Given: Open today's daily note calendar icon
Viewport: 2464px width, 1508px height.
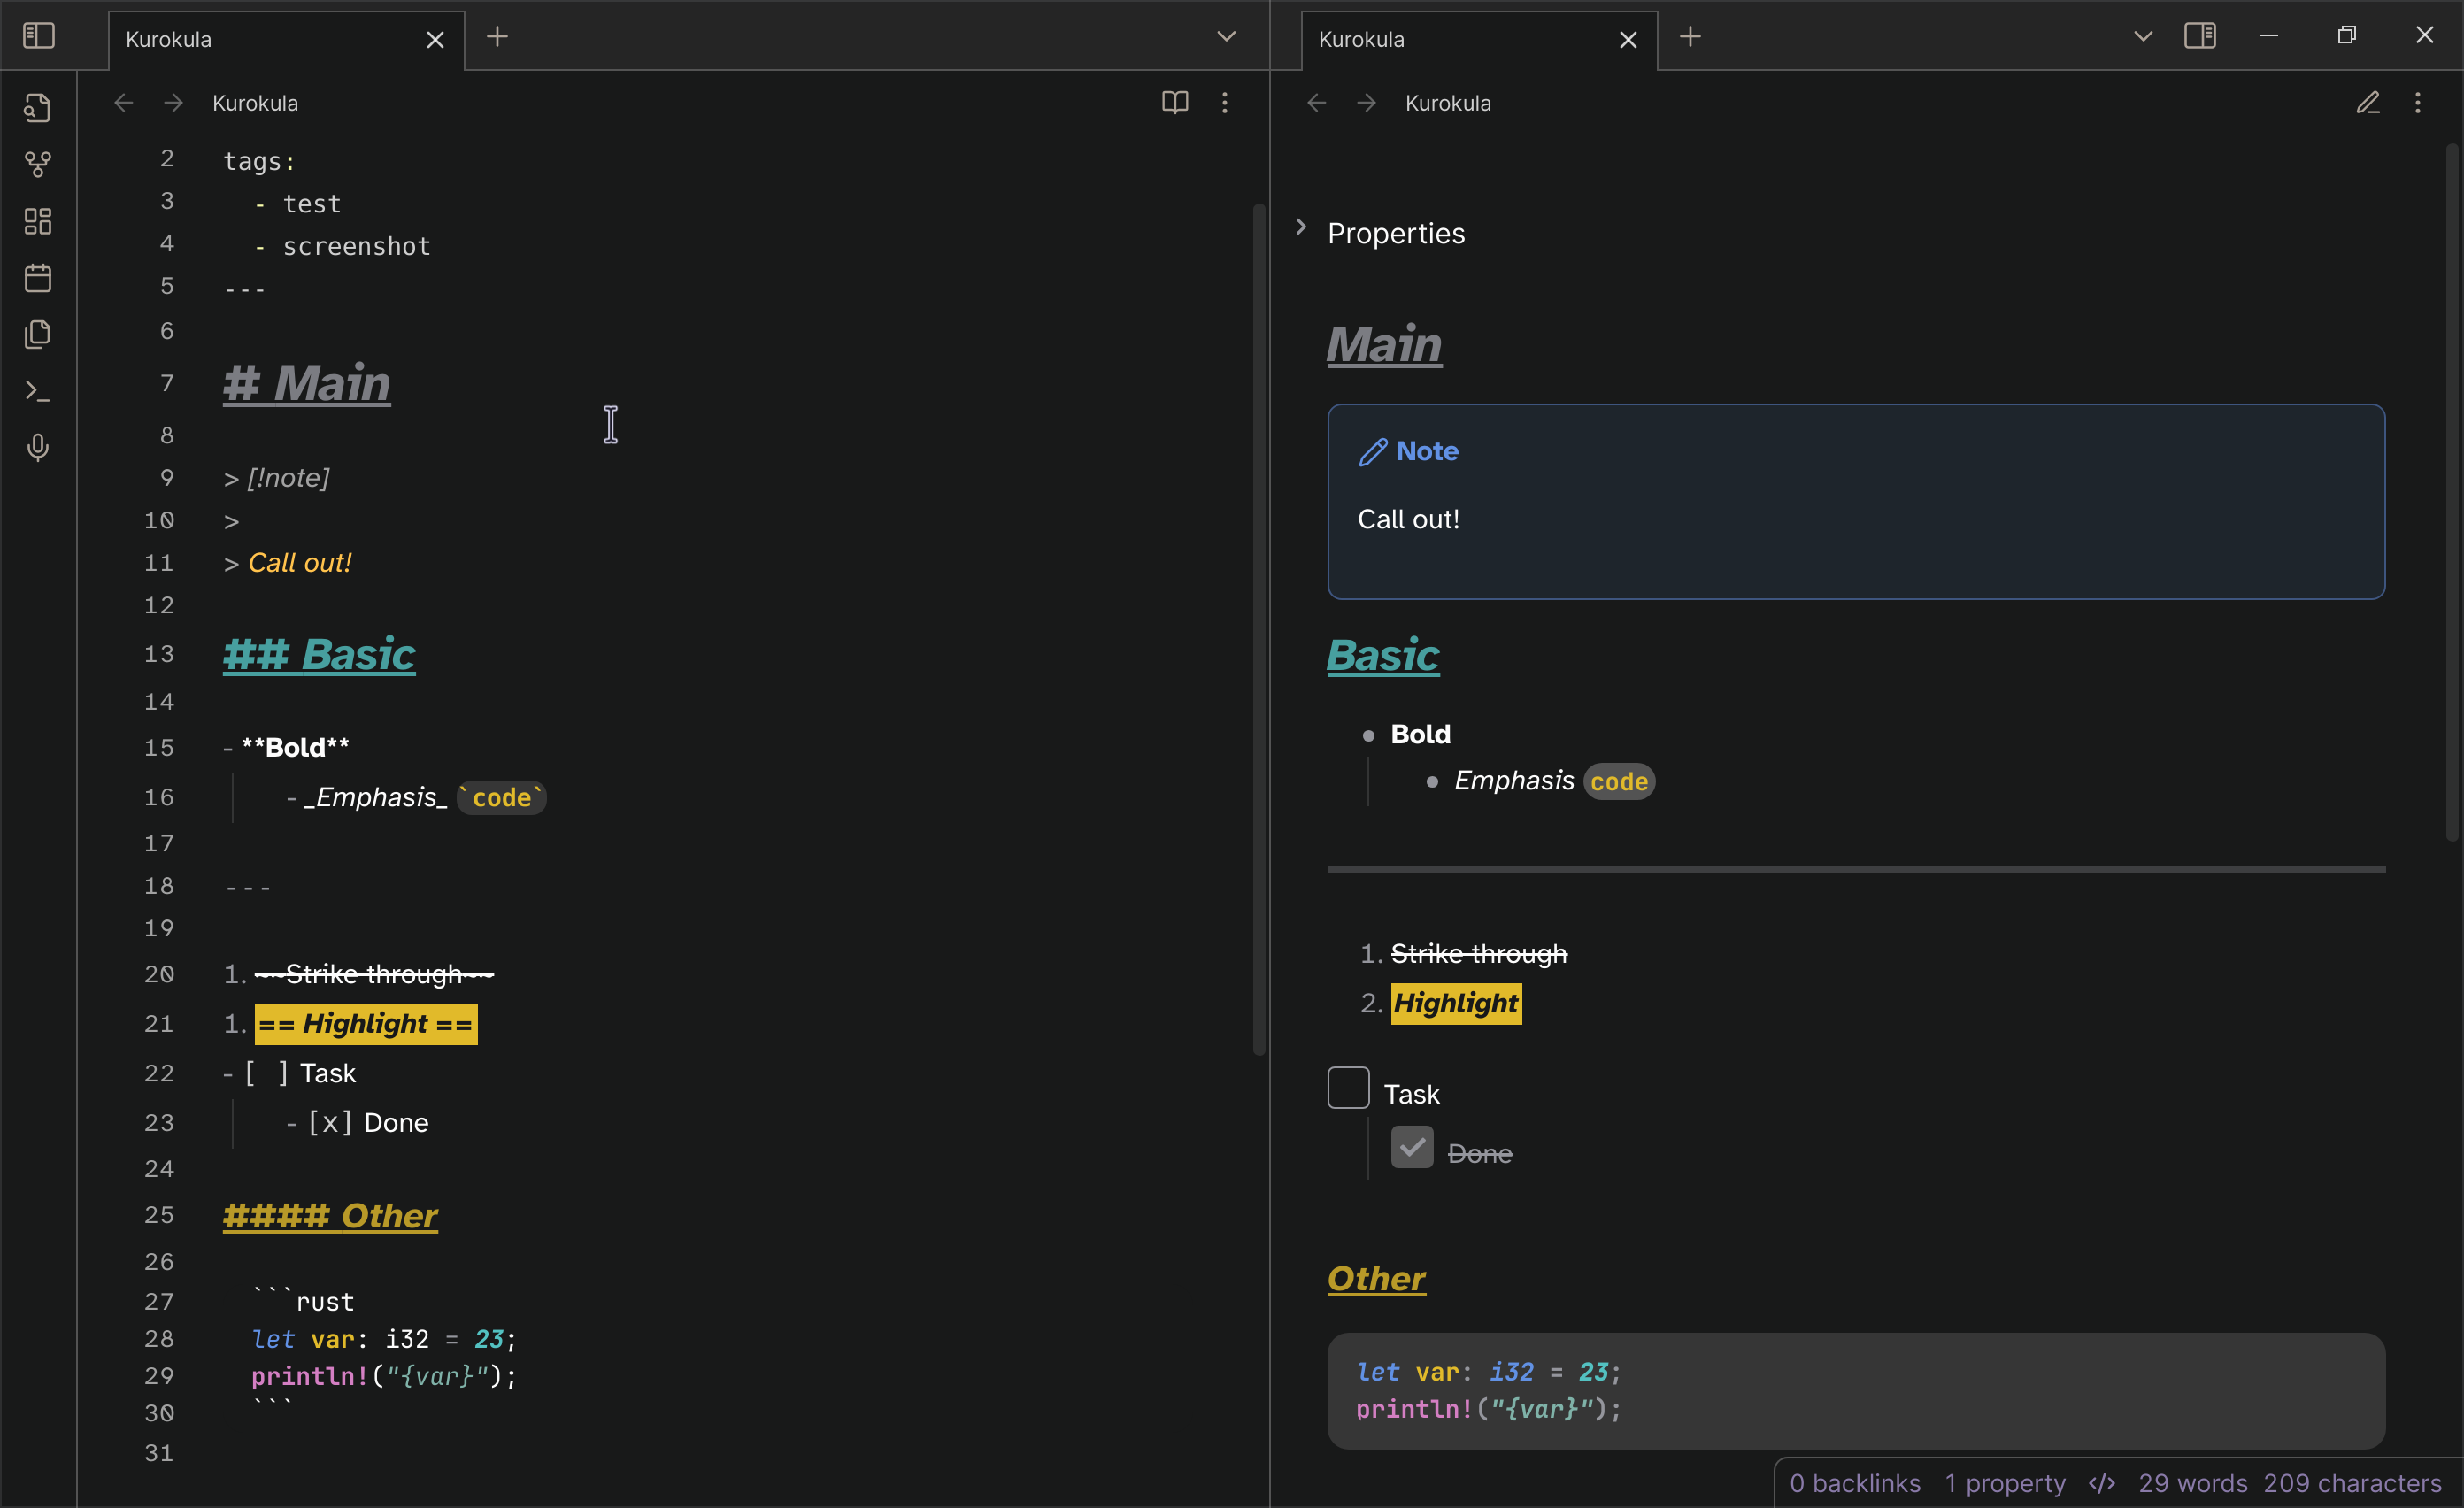Looking at the screenshot, I should click(x=38, y=278).
